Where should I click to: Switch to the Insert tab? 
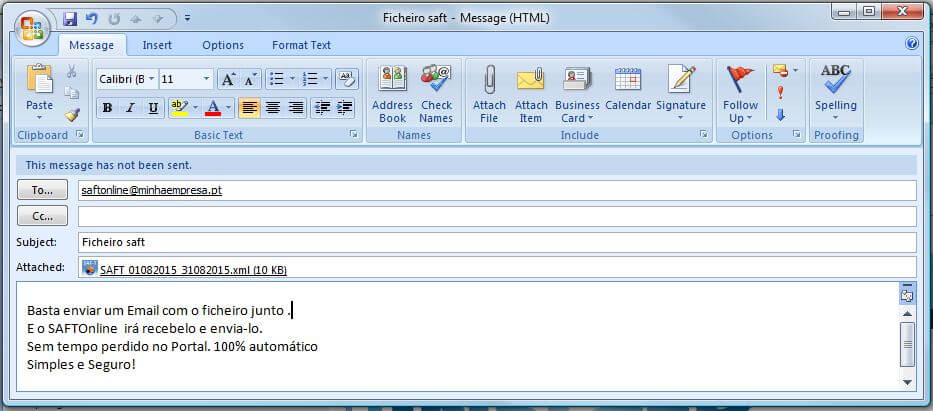coord(157,45)
